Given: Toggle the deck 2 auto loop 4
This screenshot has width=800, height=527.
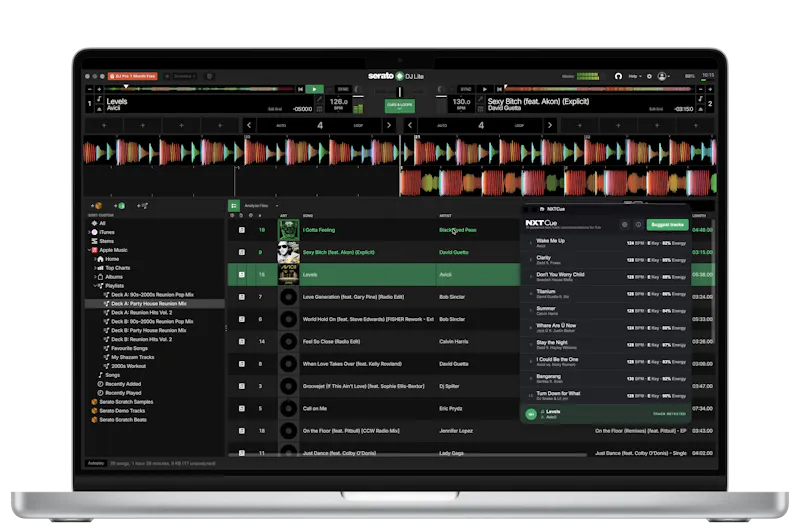Looking at the screenshot, I should [481, 125].
